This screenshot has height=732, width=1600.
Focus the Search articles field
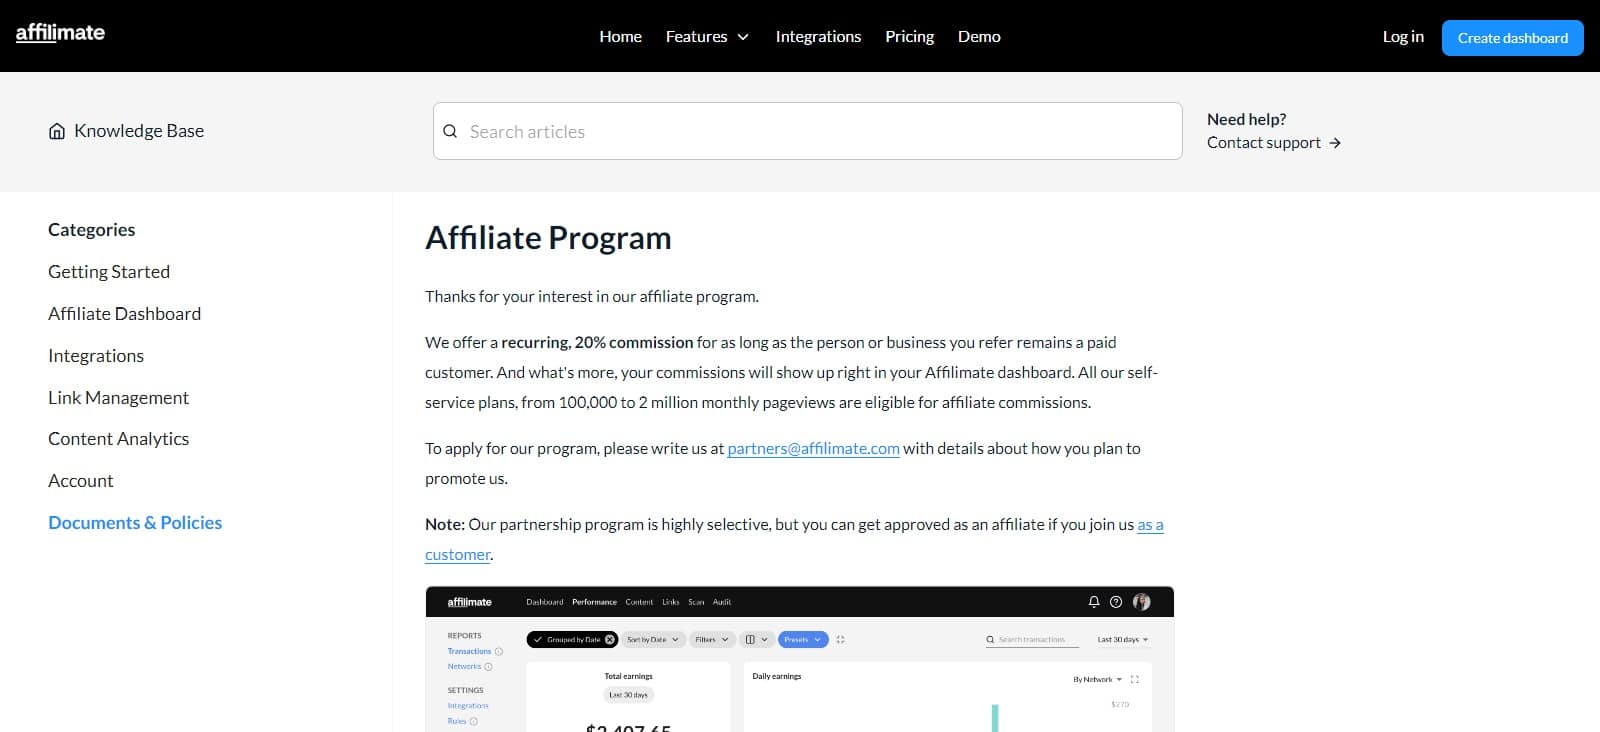coord(808,131)
